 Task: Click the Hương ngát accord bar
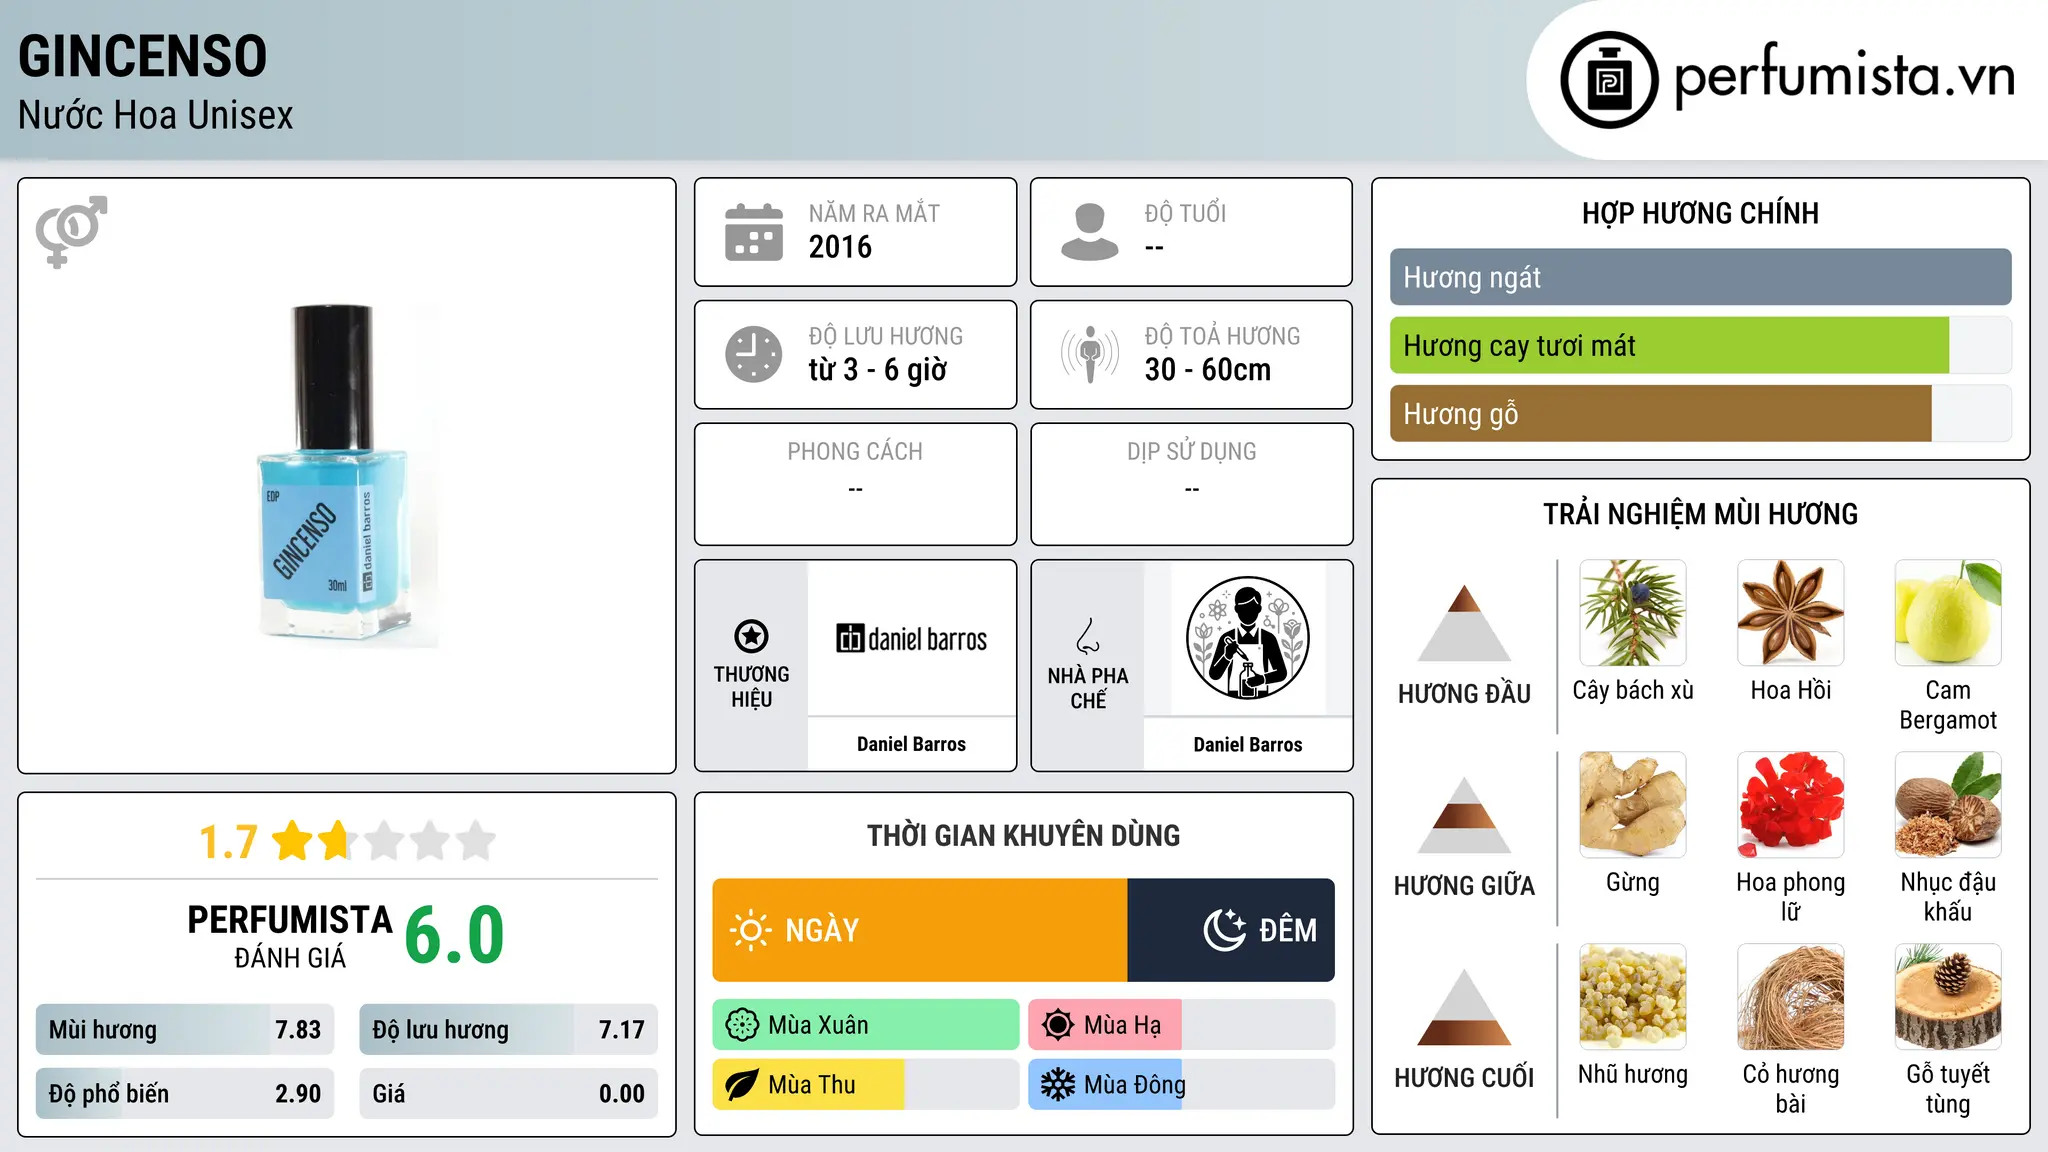click(x=1701, y=277)
